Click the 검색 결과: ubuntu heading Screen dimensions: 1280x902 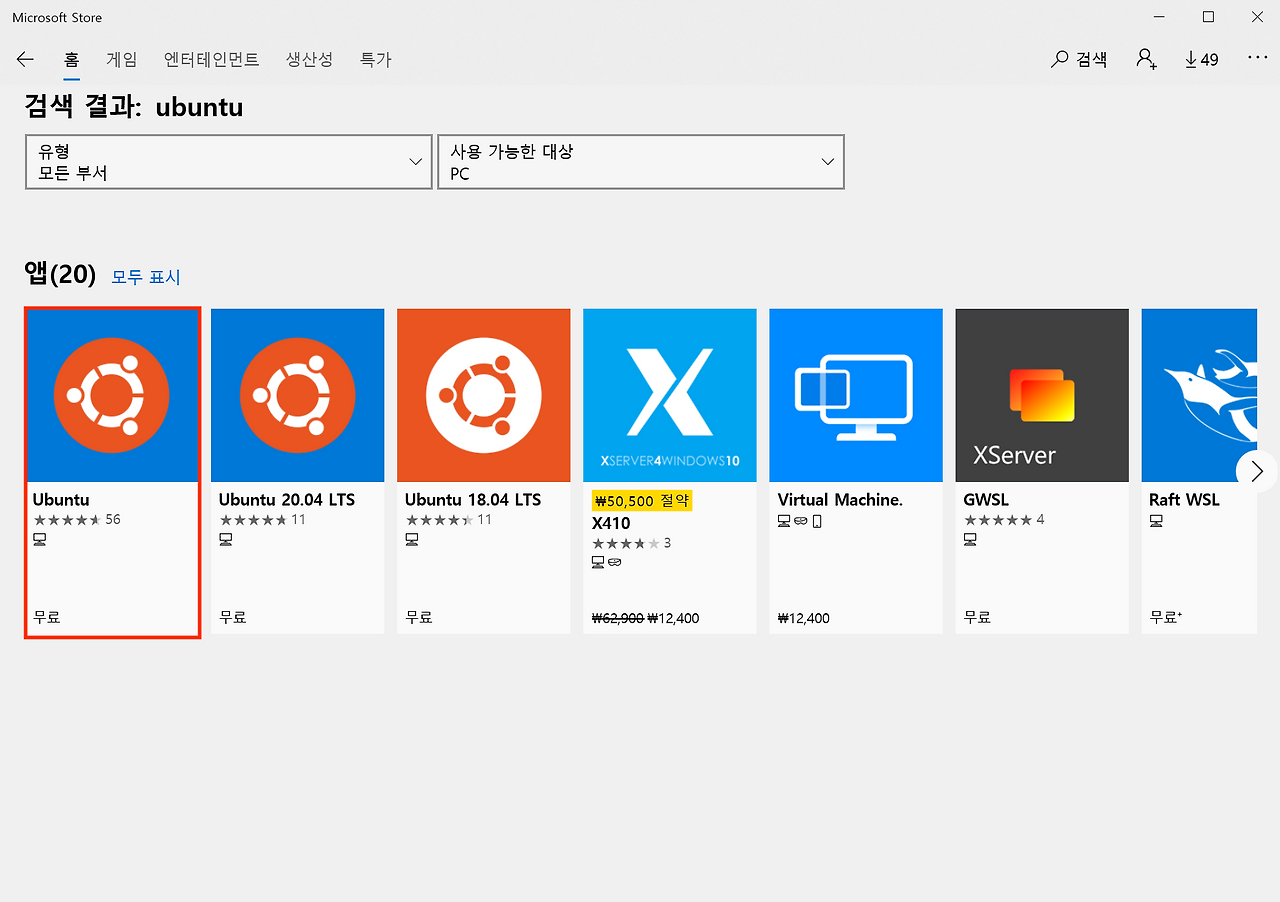pos(134,106)
